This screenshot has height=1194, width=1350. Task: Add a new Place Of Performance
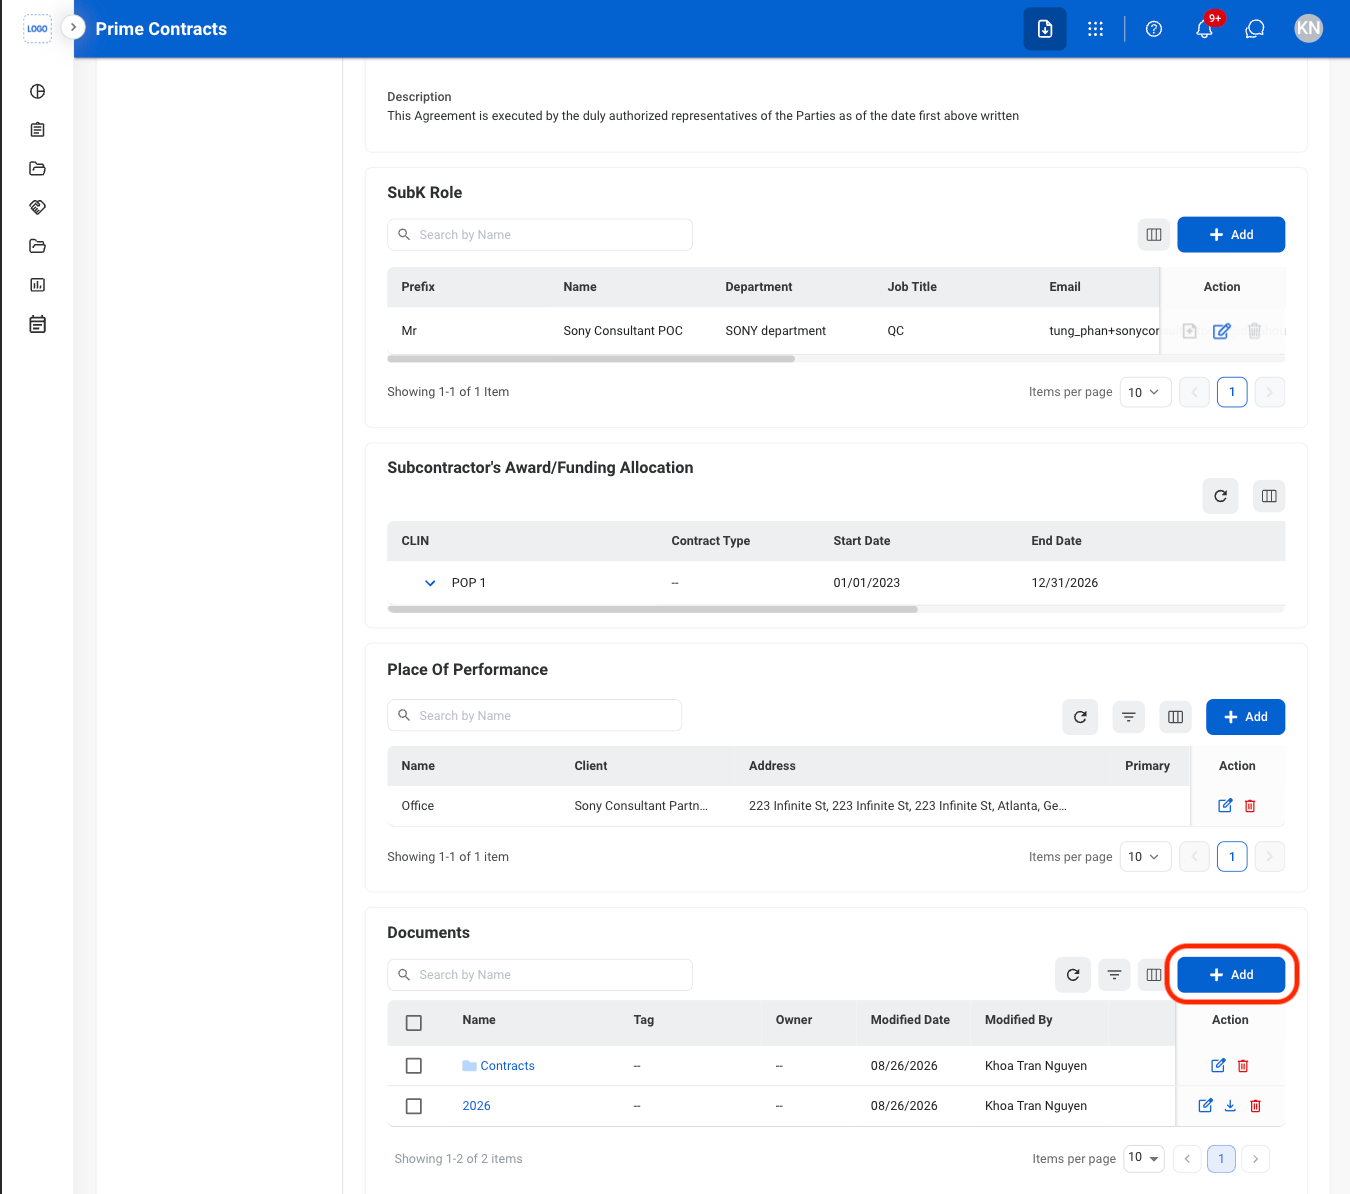point(1245,717)
